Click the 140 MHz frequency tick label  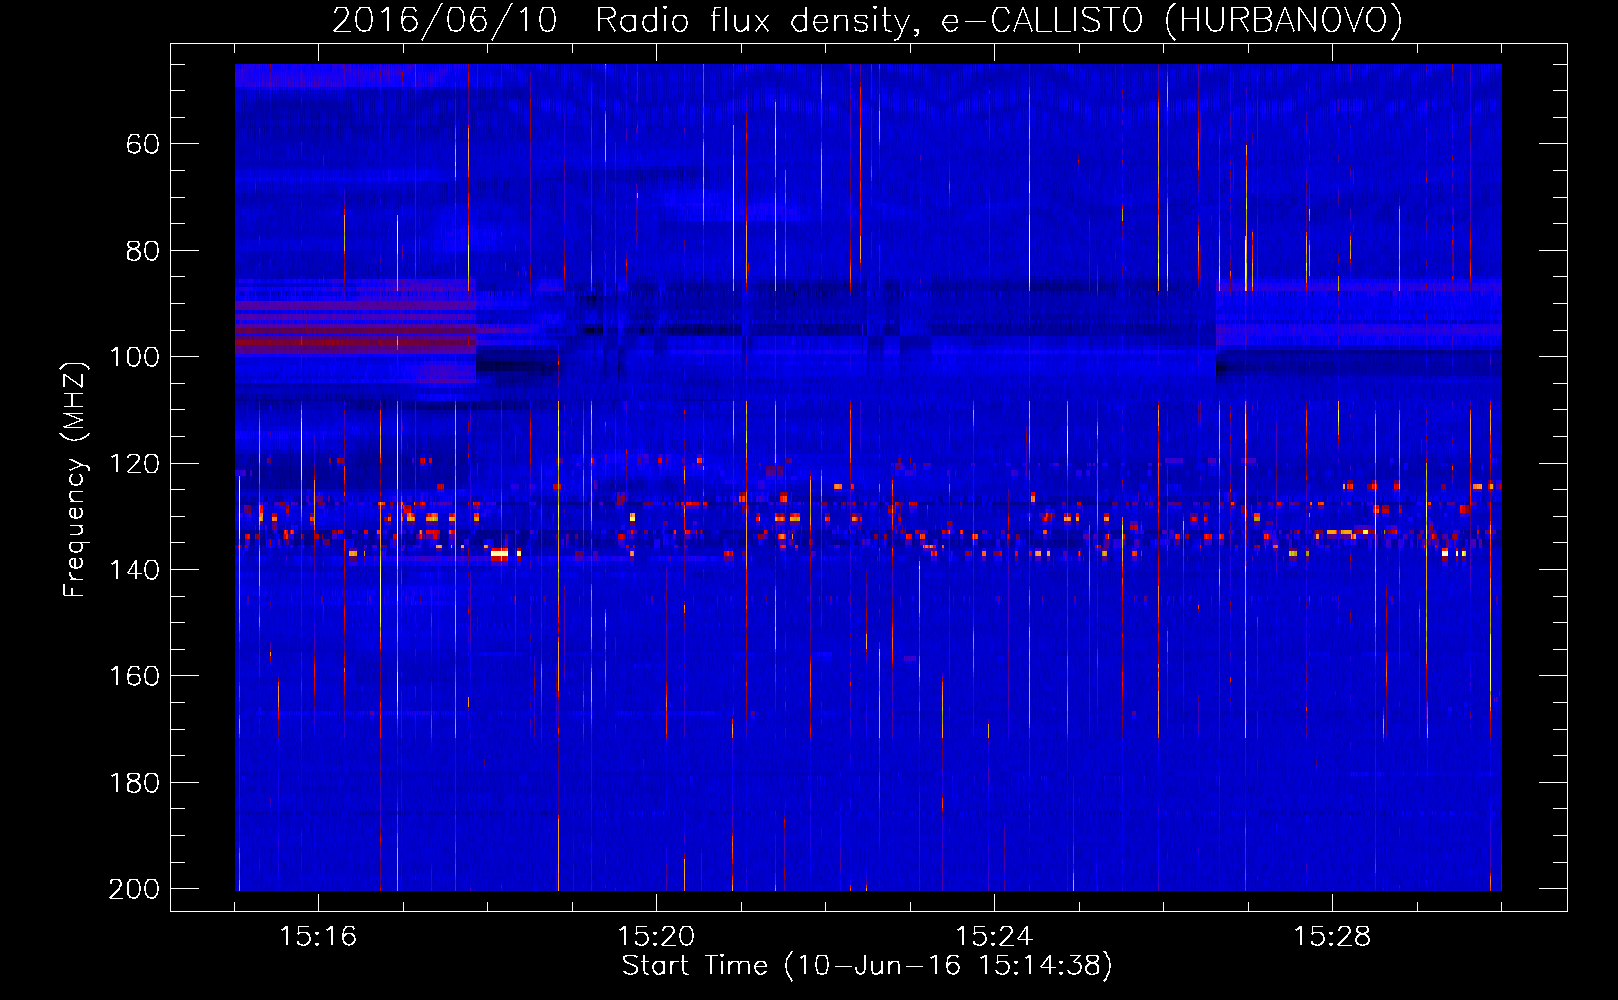(134, 570)
